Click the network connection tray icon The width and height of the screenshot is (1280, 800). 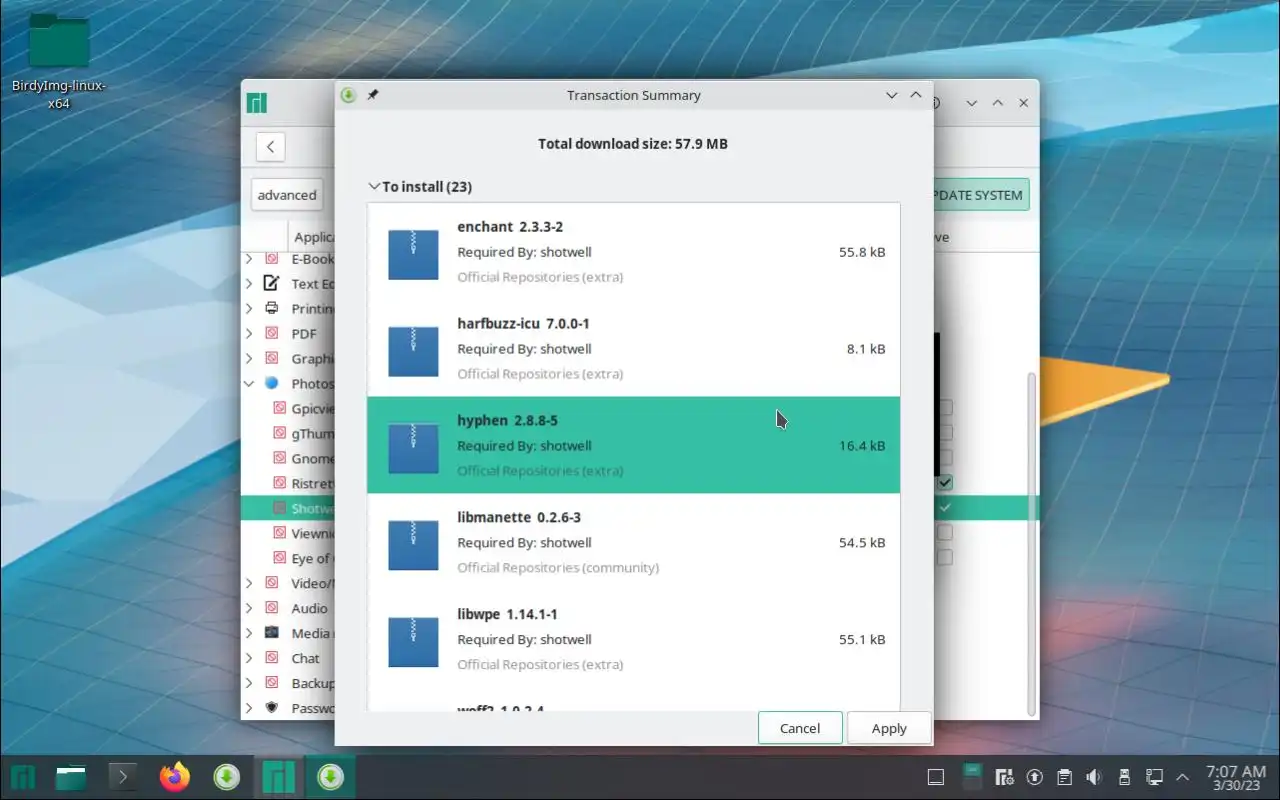pos(1154,777)
